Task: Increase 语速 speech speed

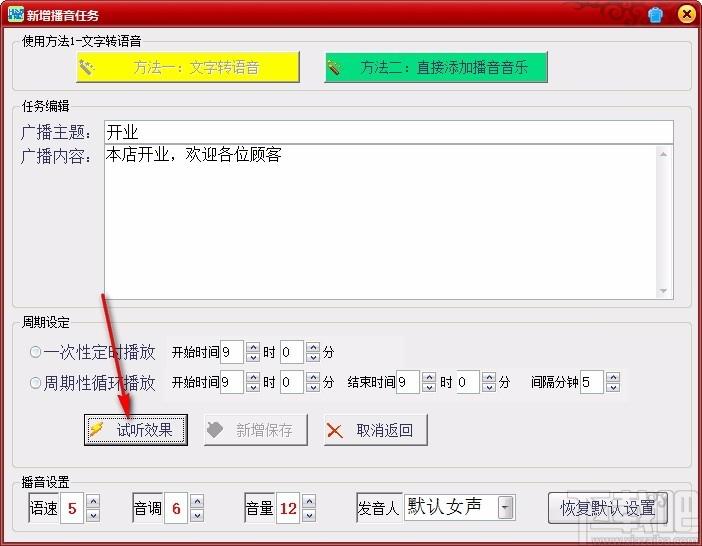Action: (93, 501)
